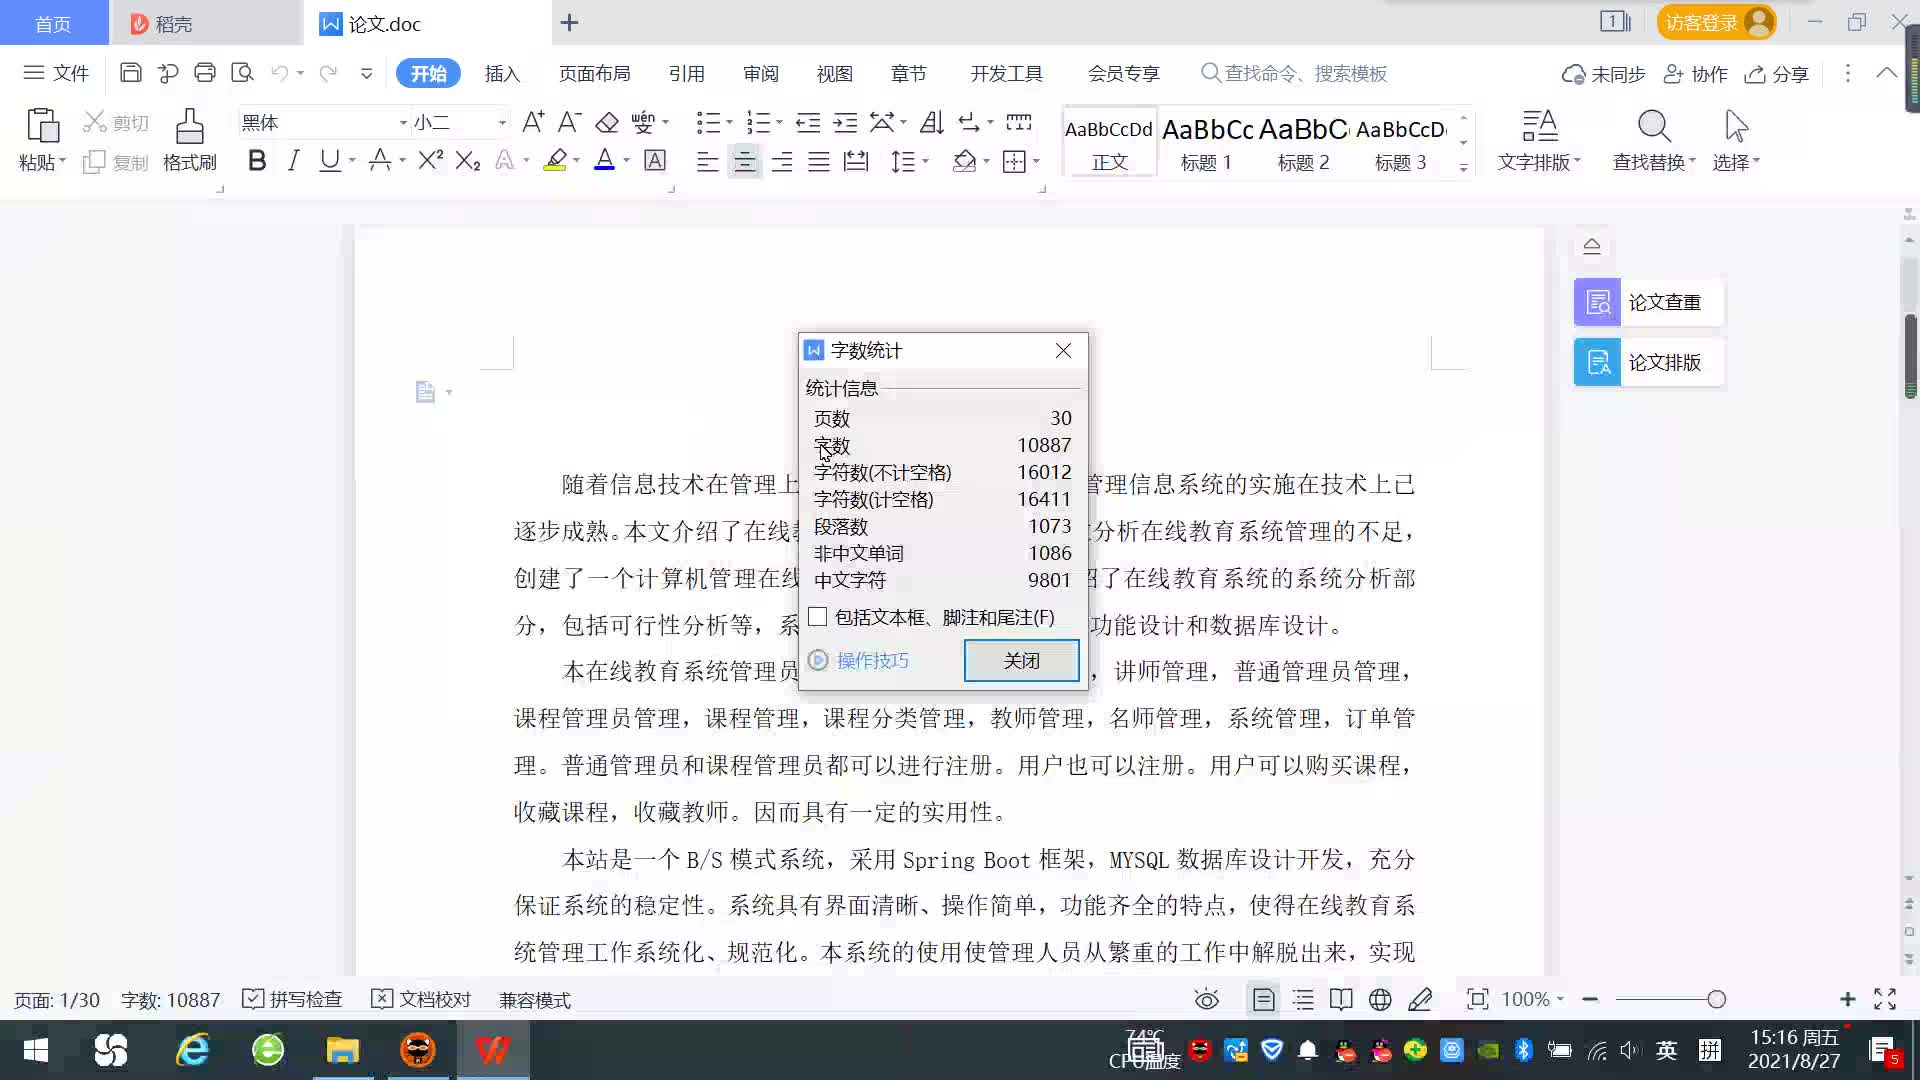Click the save document icon
Screen dimensions: 1920x1080
130,73
